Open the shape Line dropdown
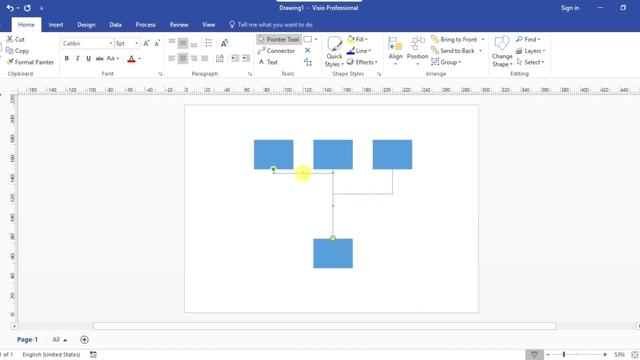This screenshot has width=640, height=360. pyautogui.click(x=359, y=51)
